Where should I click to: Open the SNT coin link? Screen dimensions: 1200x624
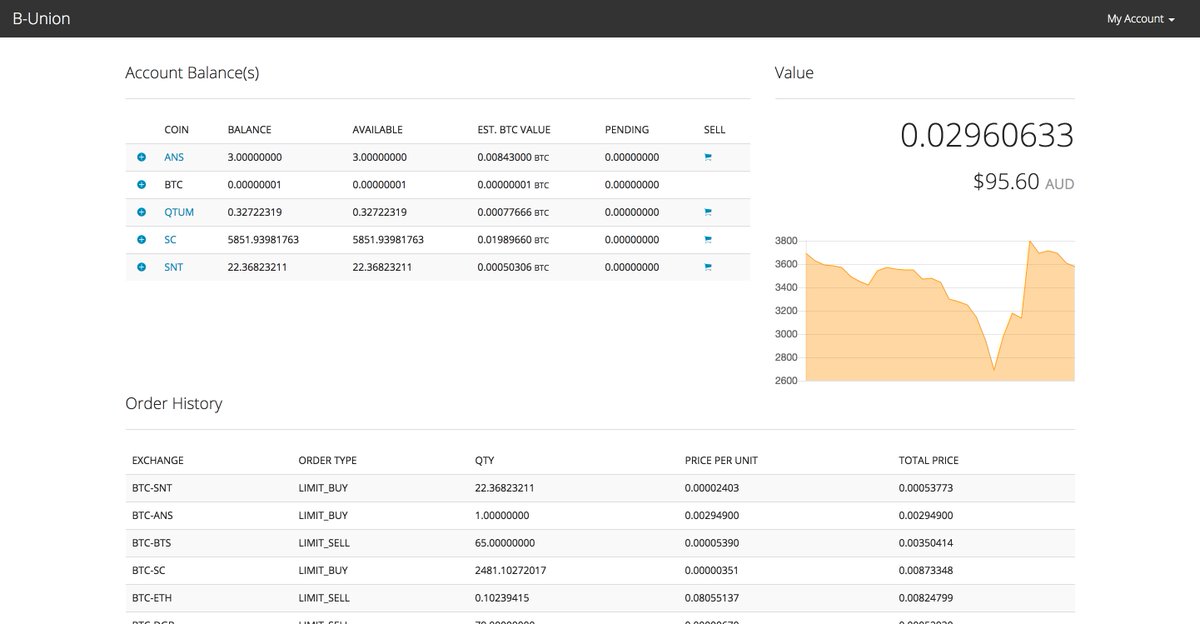(x=173, y=267)
